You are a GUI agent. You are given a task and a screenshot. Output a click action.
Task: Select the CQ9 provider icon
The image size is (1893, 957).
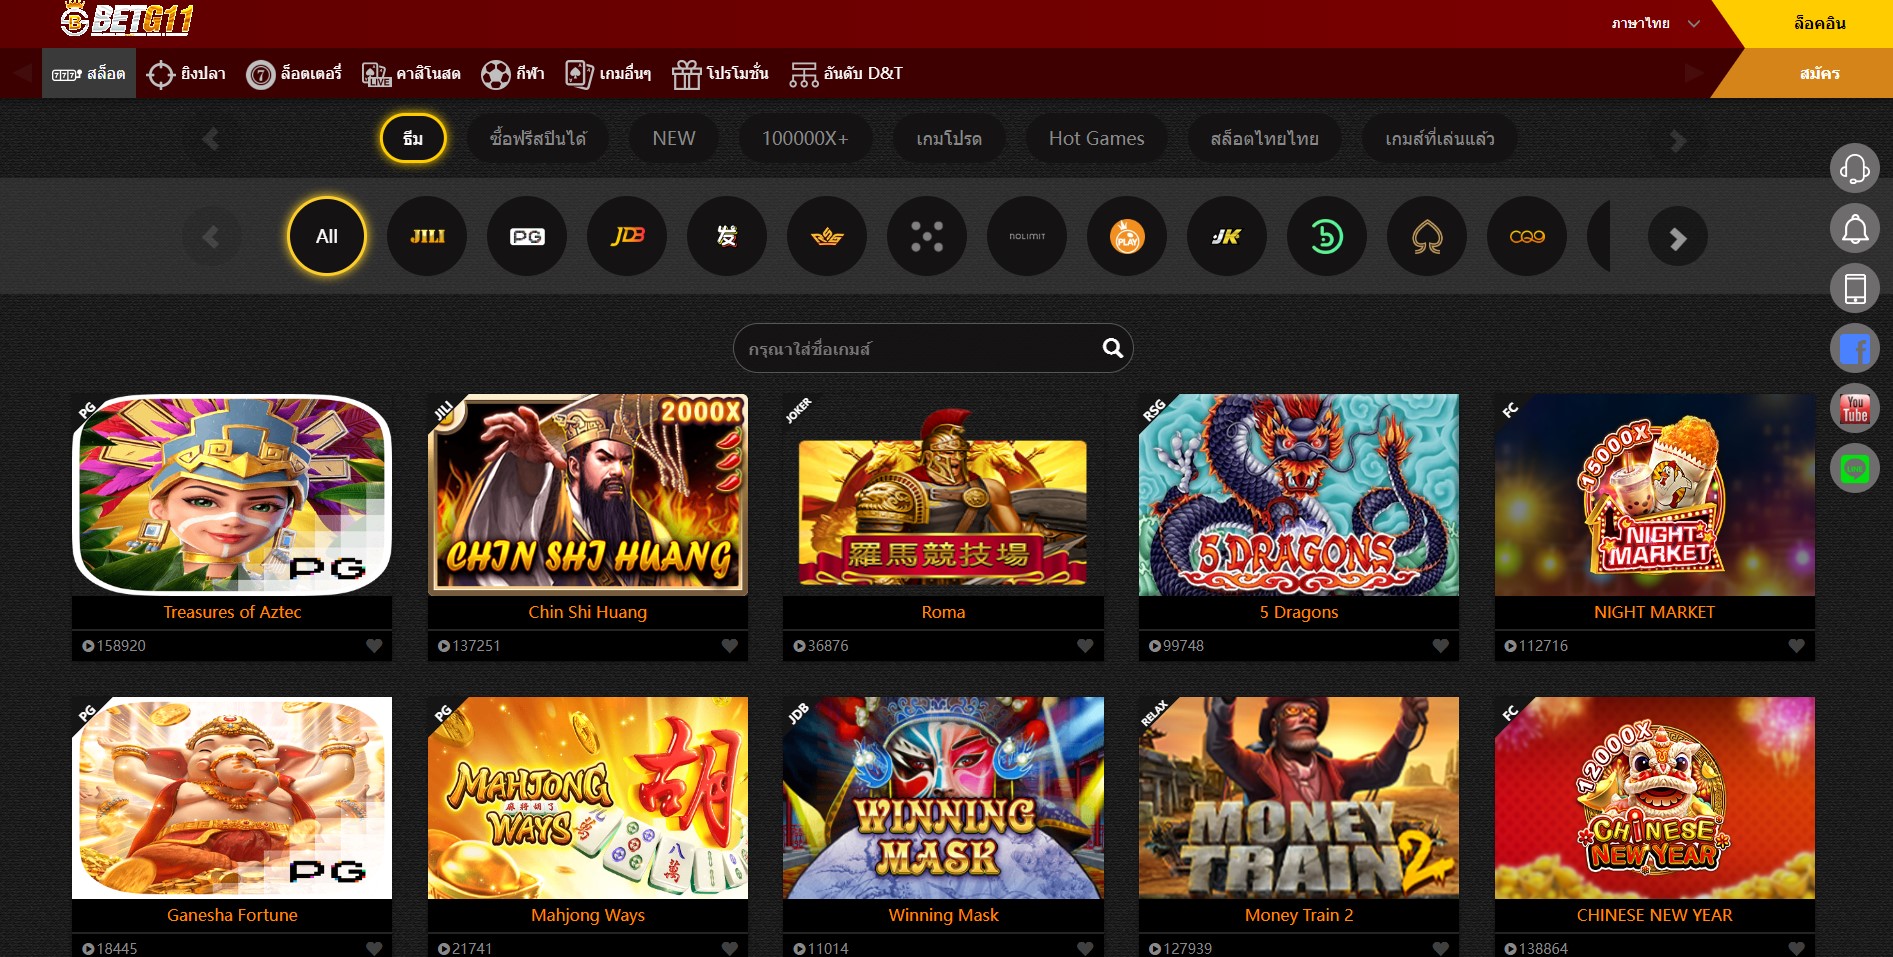point(1527,237)
